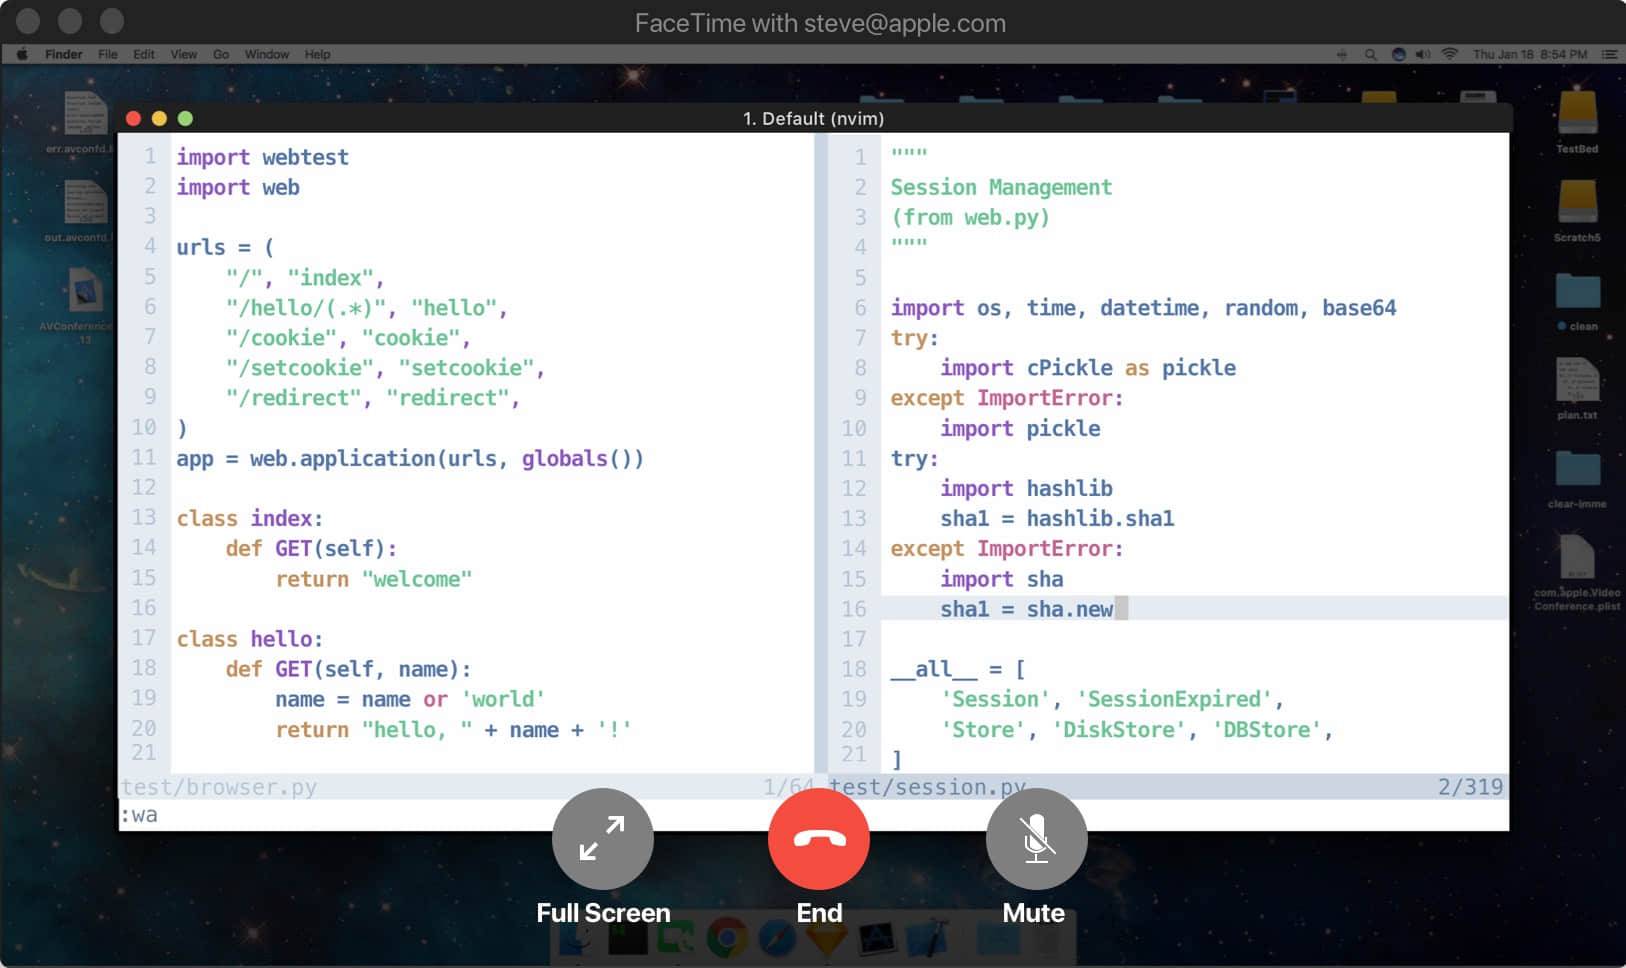
Task: Open the Window menu
Action: 267,54
